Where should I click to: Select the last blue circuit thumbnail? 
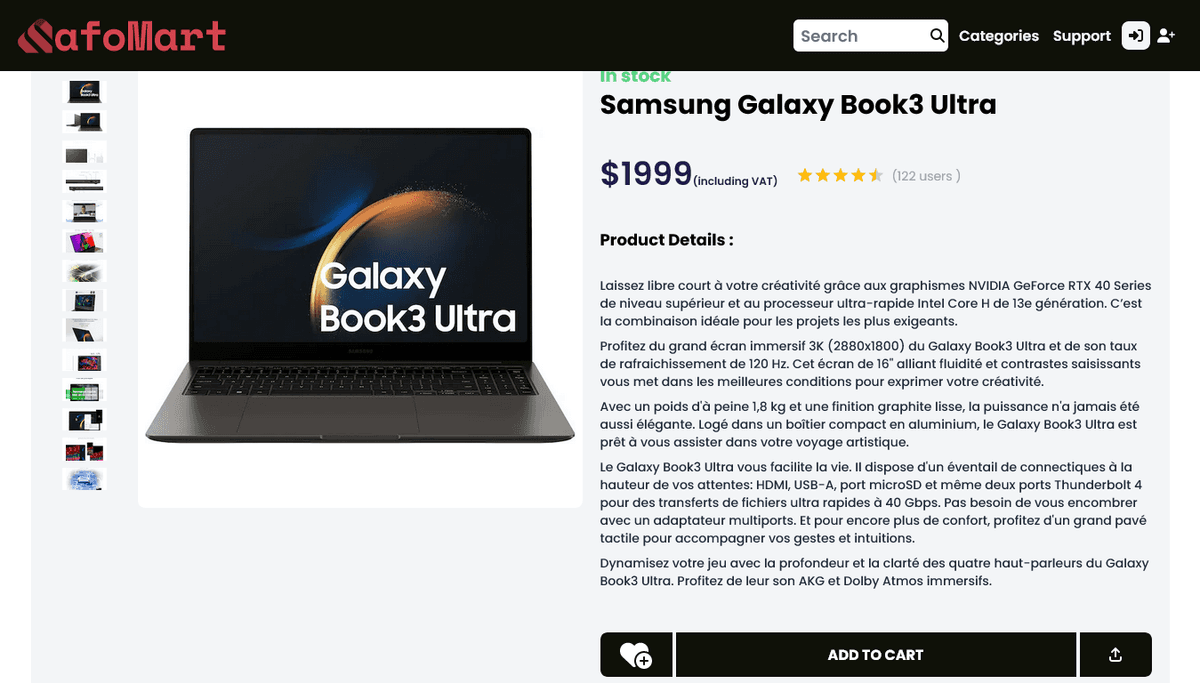84,480
